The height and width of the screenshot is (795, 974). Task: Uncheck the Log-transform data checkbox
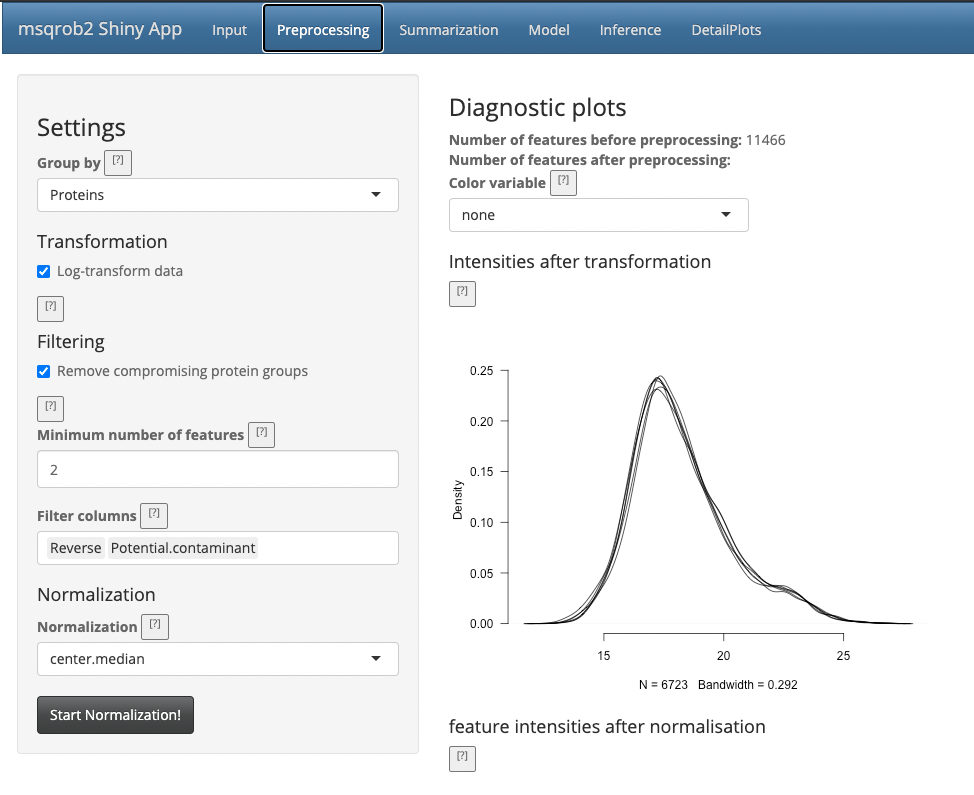tap(44, 271)
